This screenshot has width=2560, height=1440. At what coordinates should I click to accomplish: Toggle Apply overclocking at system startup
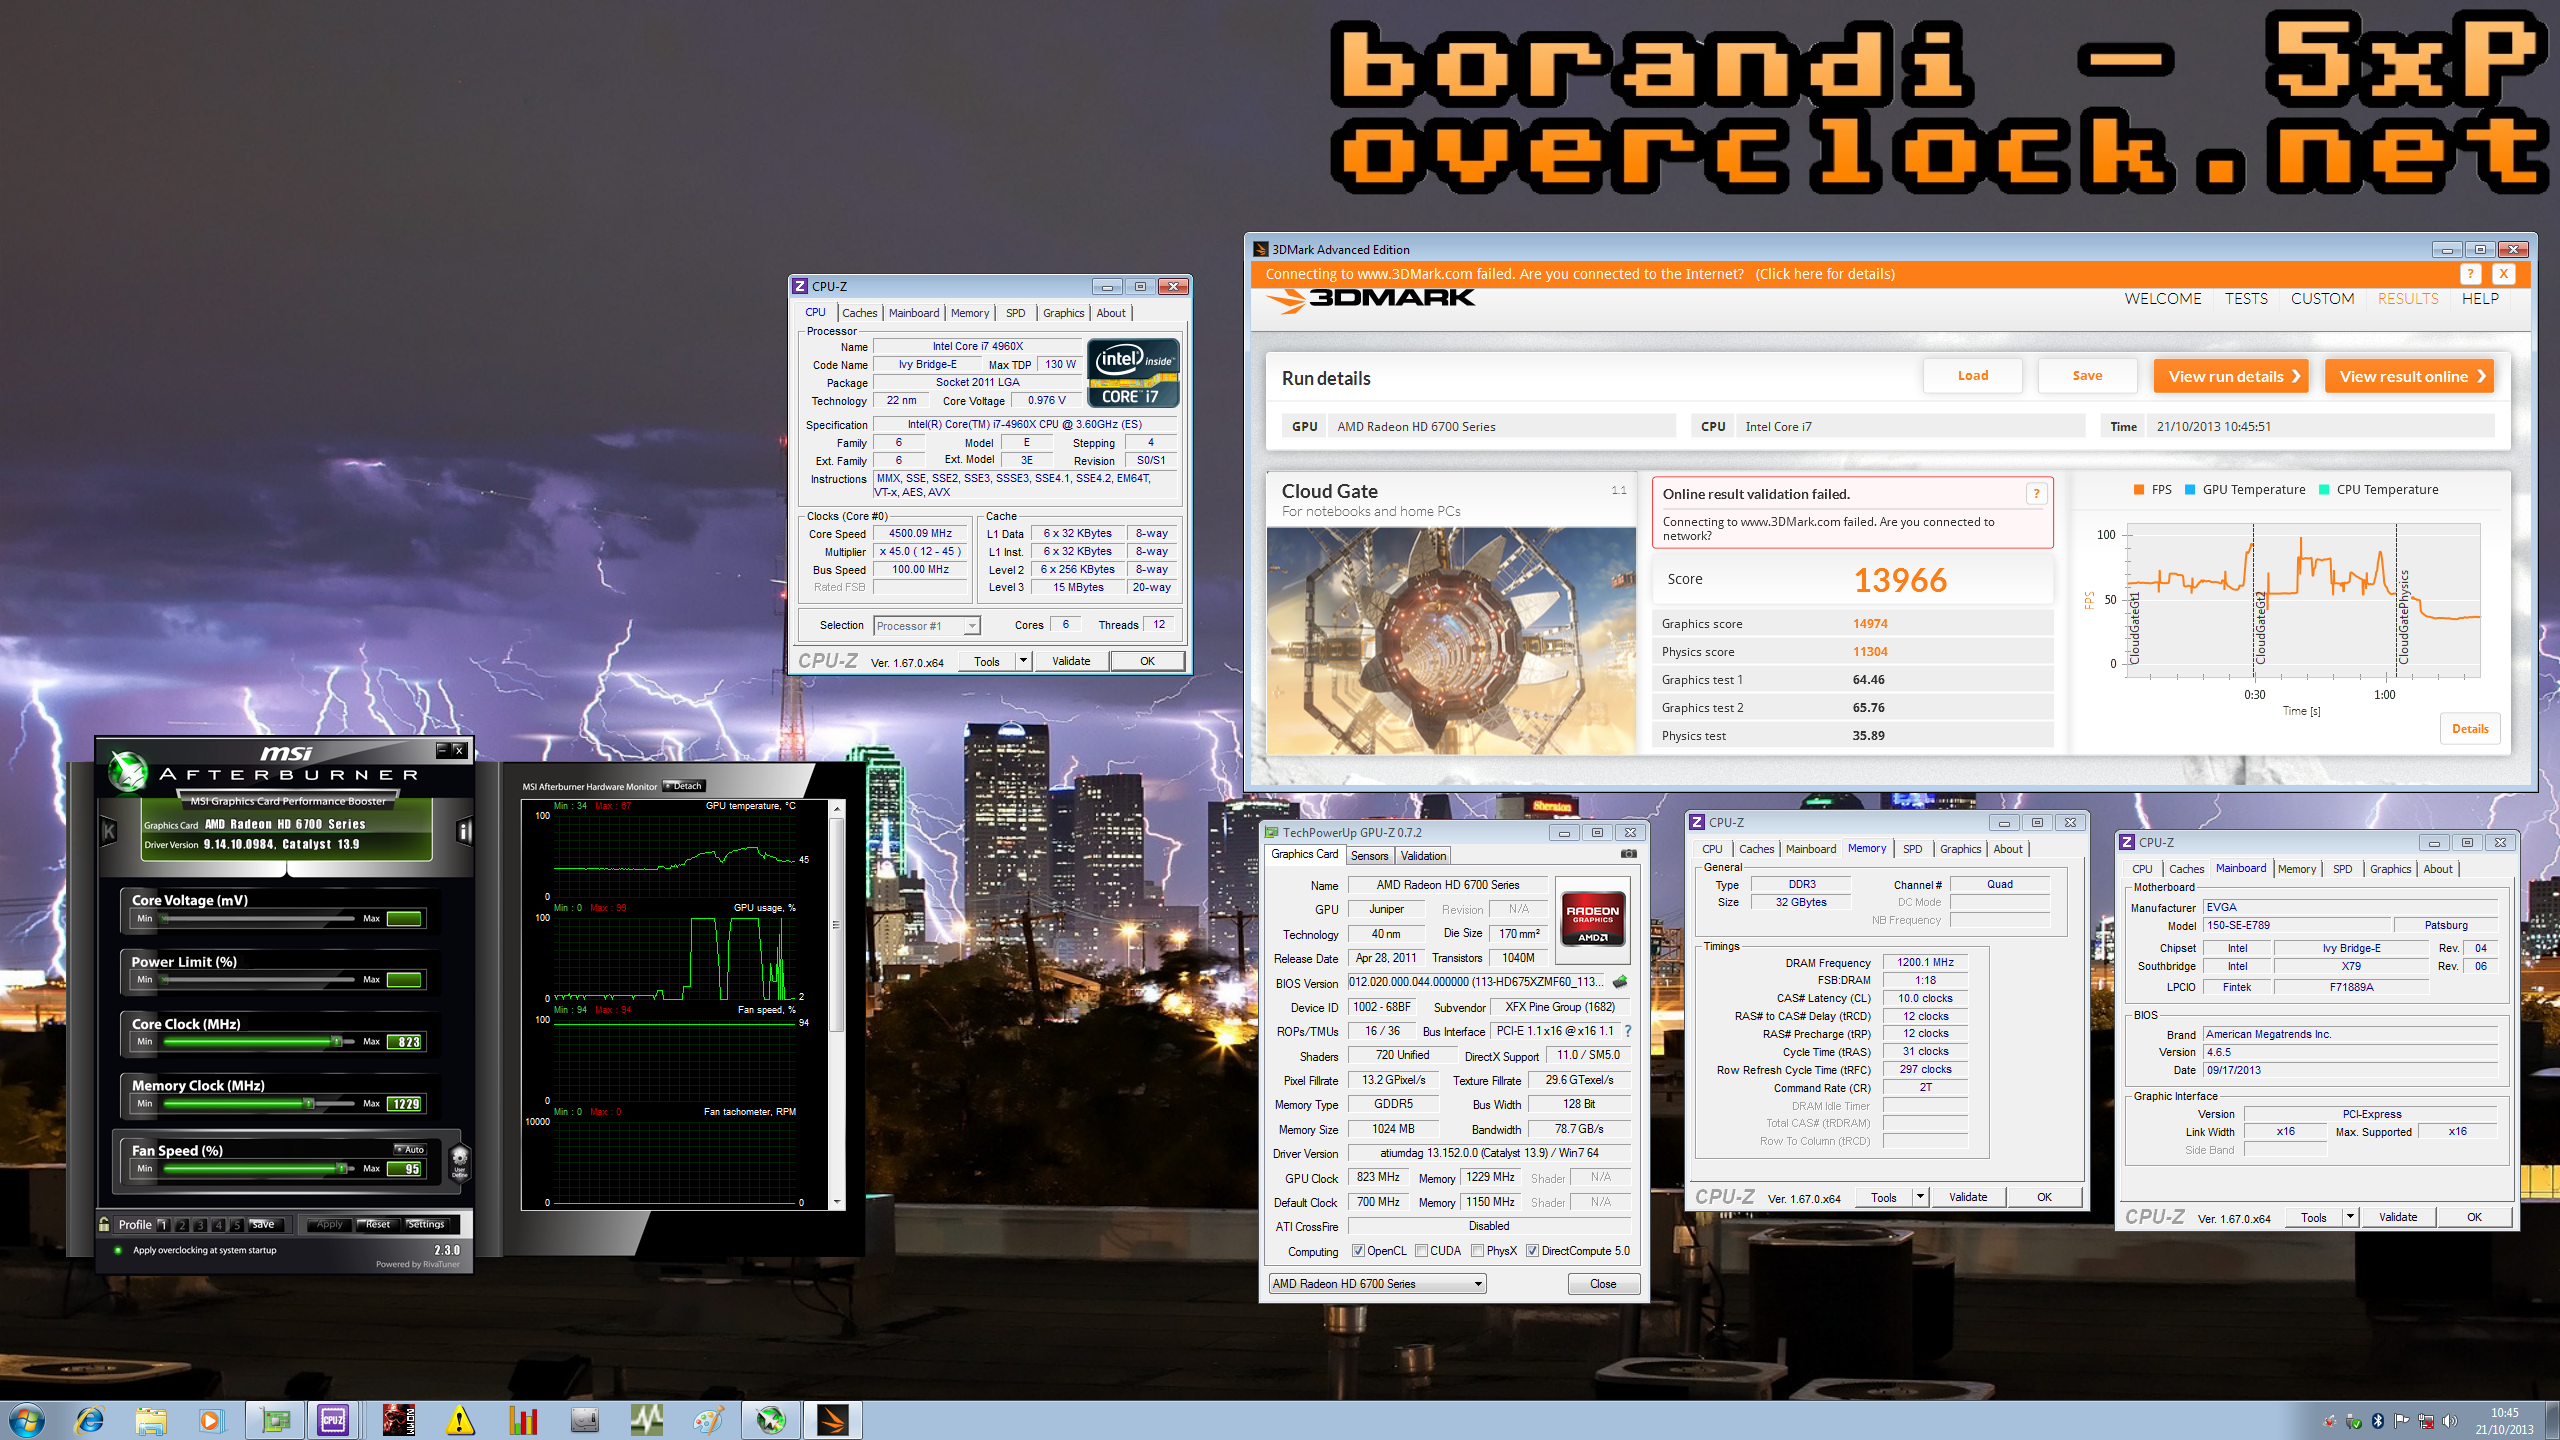click(118, 1250)
